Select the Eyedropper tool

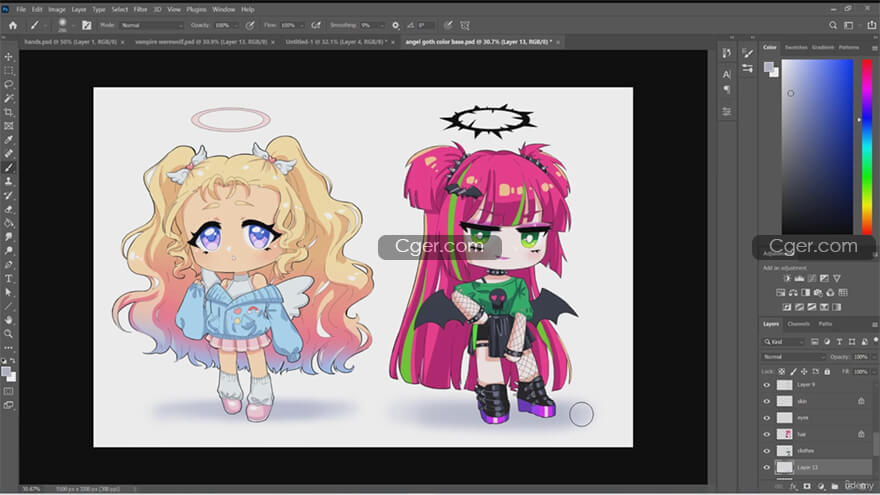(x=8, y=140)
